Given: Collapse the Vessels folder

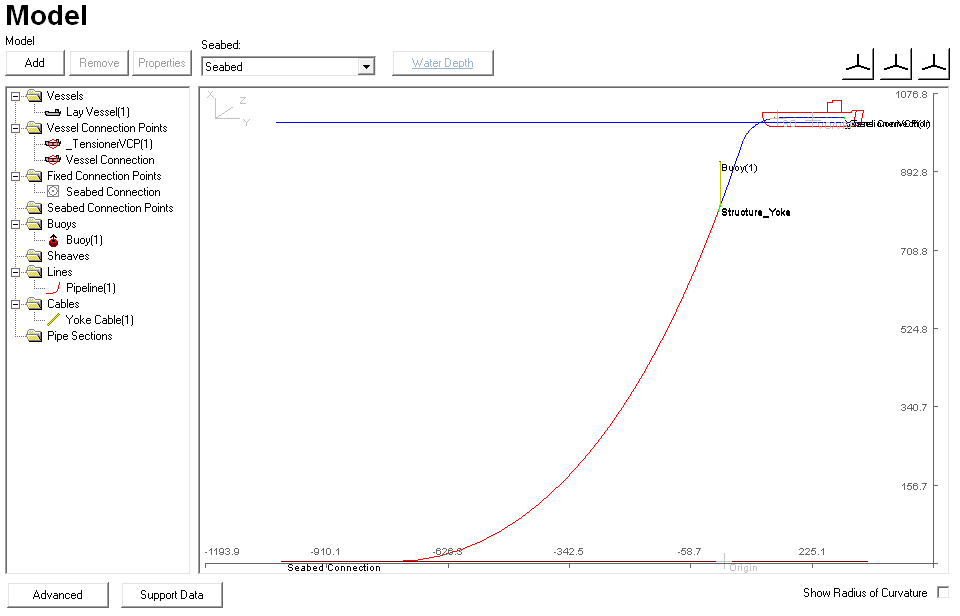Looking at the screenshot, I should [16, 96].
